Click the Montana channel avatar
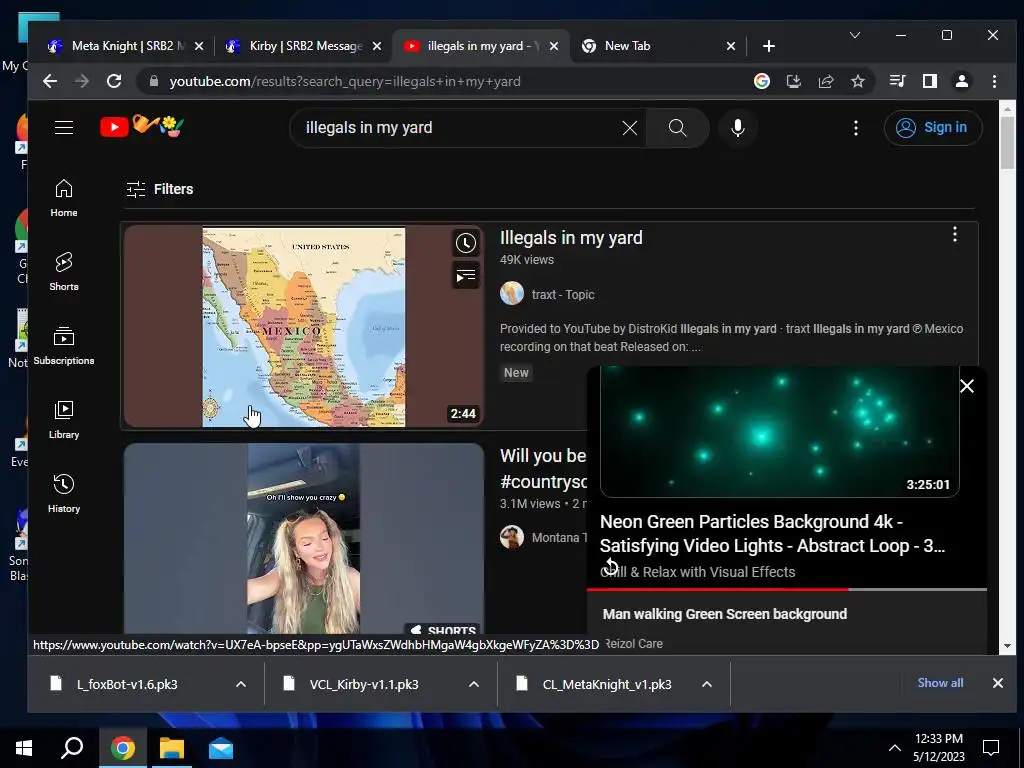This screenshot has width=1024, height=768. coord(512,537)
